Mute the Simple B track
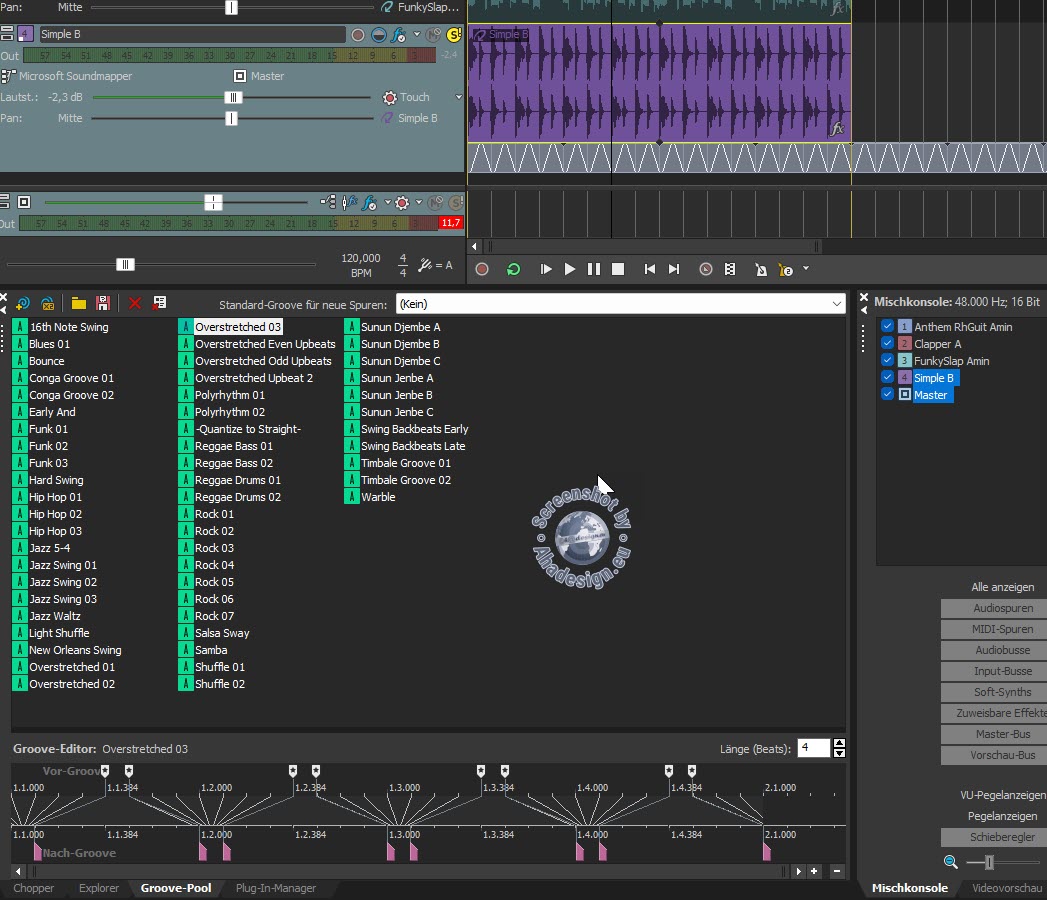The width and height of the screenshot is (1047, 900). point(434,35)
